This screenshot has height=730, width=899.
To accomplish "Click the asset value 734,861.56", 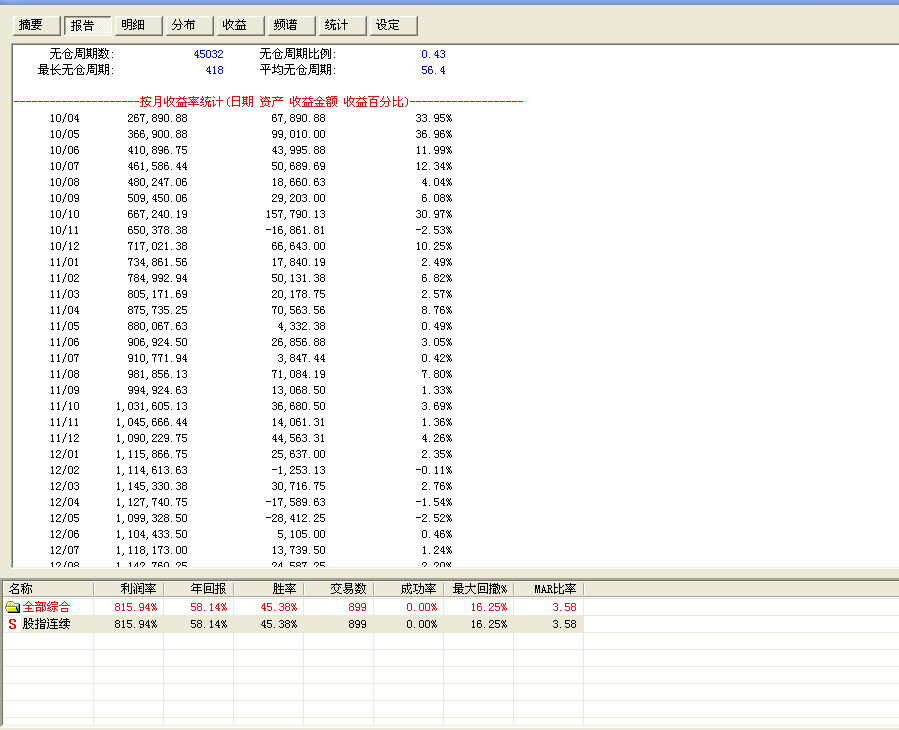I will coord(157,263).
